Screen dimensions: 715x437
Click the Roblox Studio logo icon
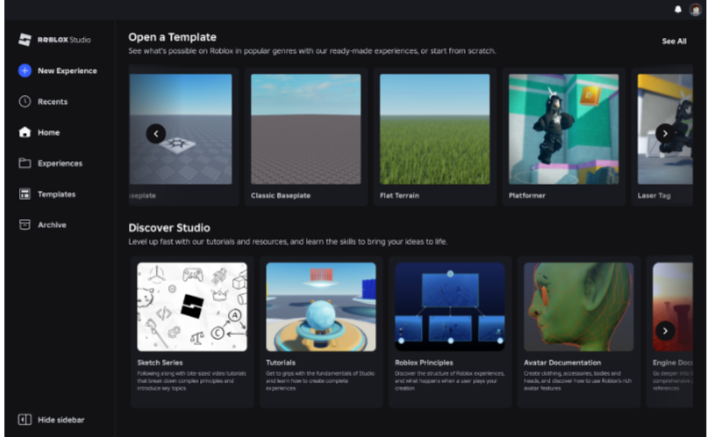point(25,40)
